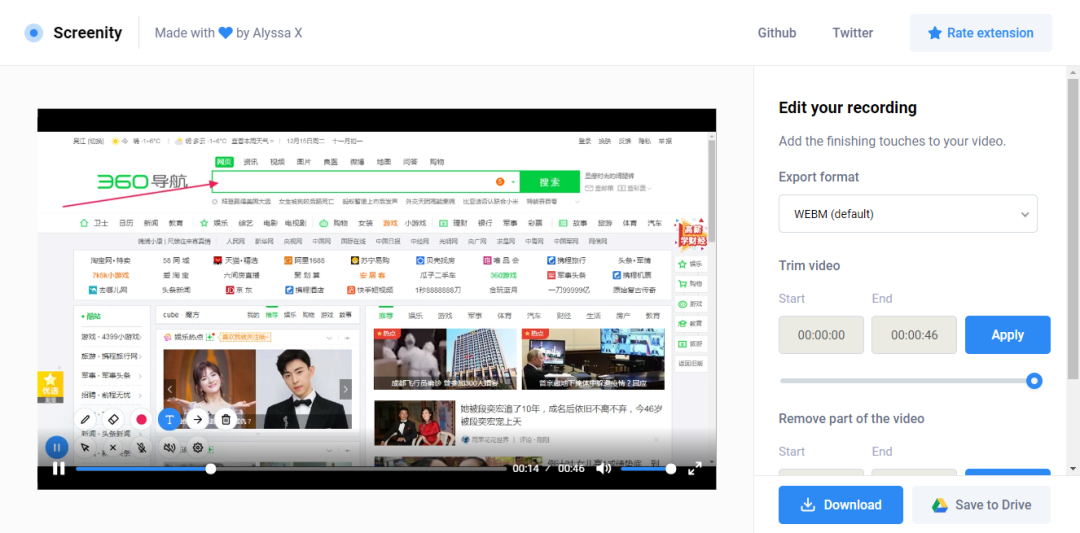Download the recording
The width and height of the screenshot is (1080, 533).
point(841,505)
